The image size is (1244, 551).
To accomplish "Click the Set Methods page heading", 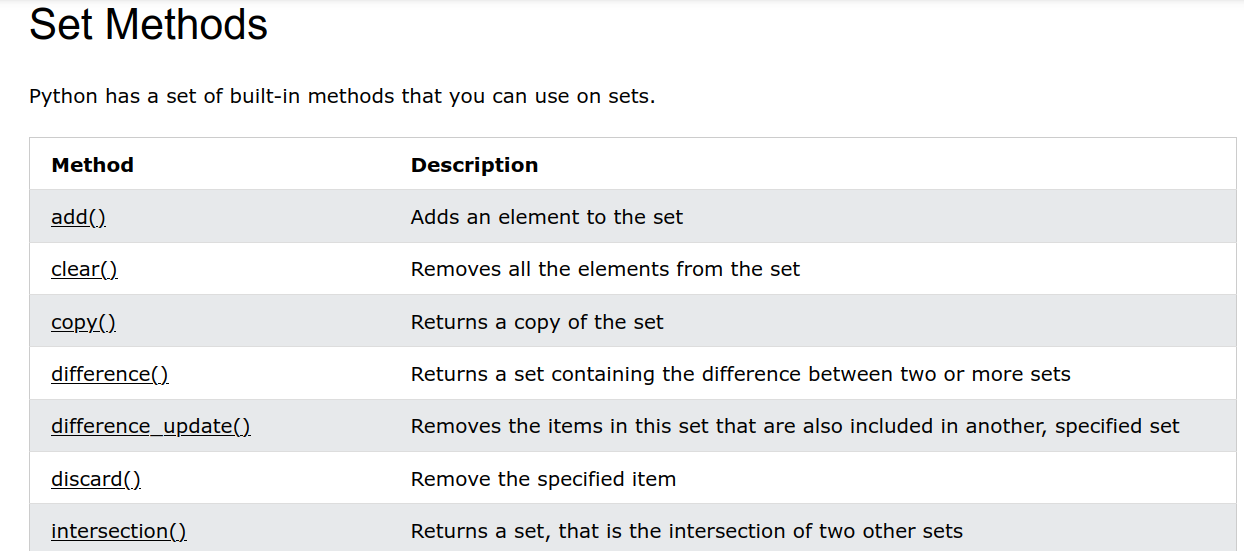I will [149, 25].
